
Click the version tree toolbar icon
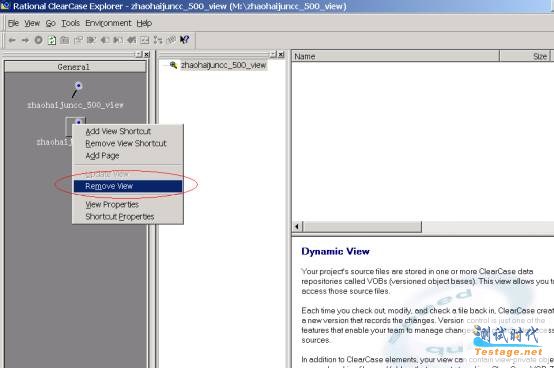pyautogui.click(x=158, y=40)
